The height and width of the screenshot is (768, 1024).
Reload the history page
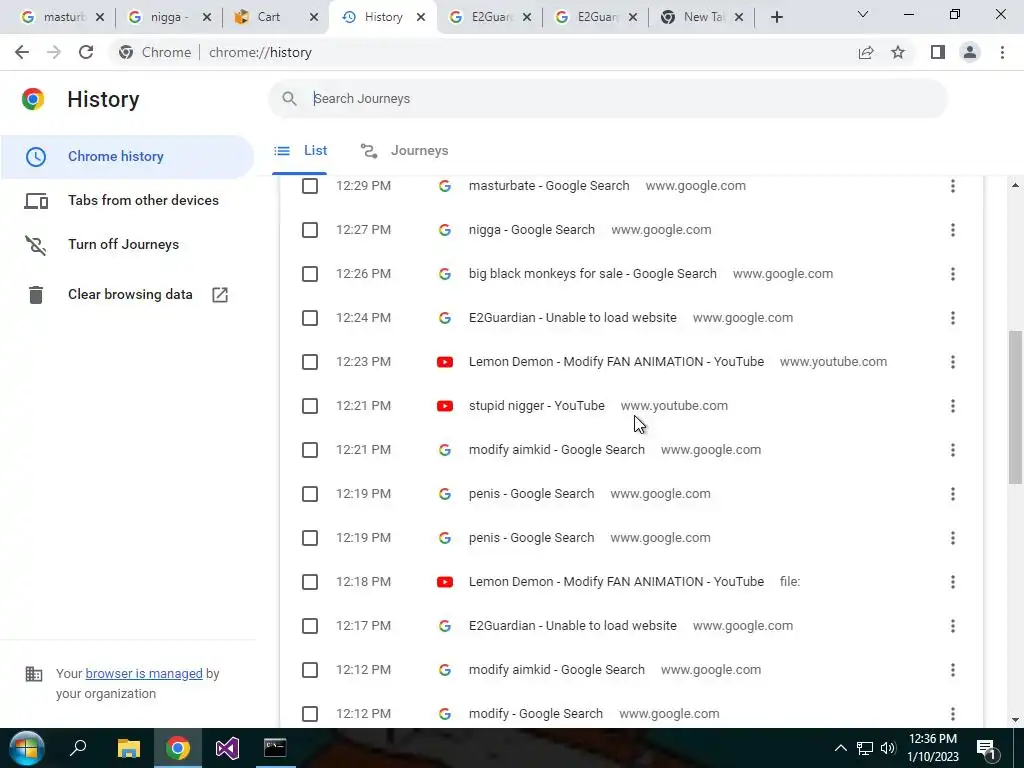point(86,52)
